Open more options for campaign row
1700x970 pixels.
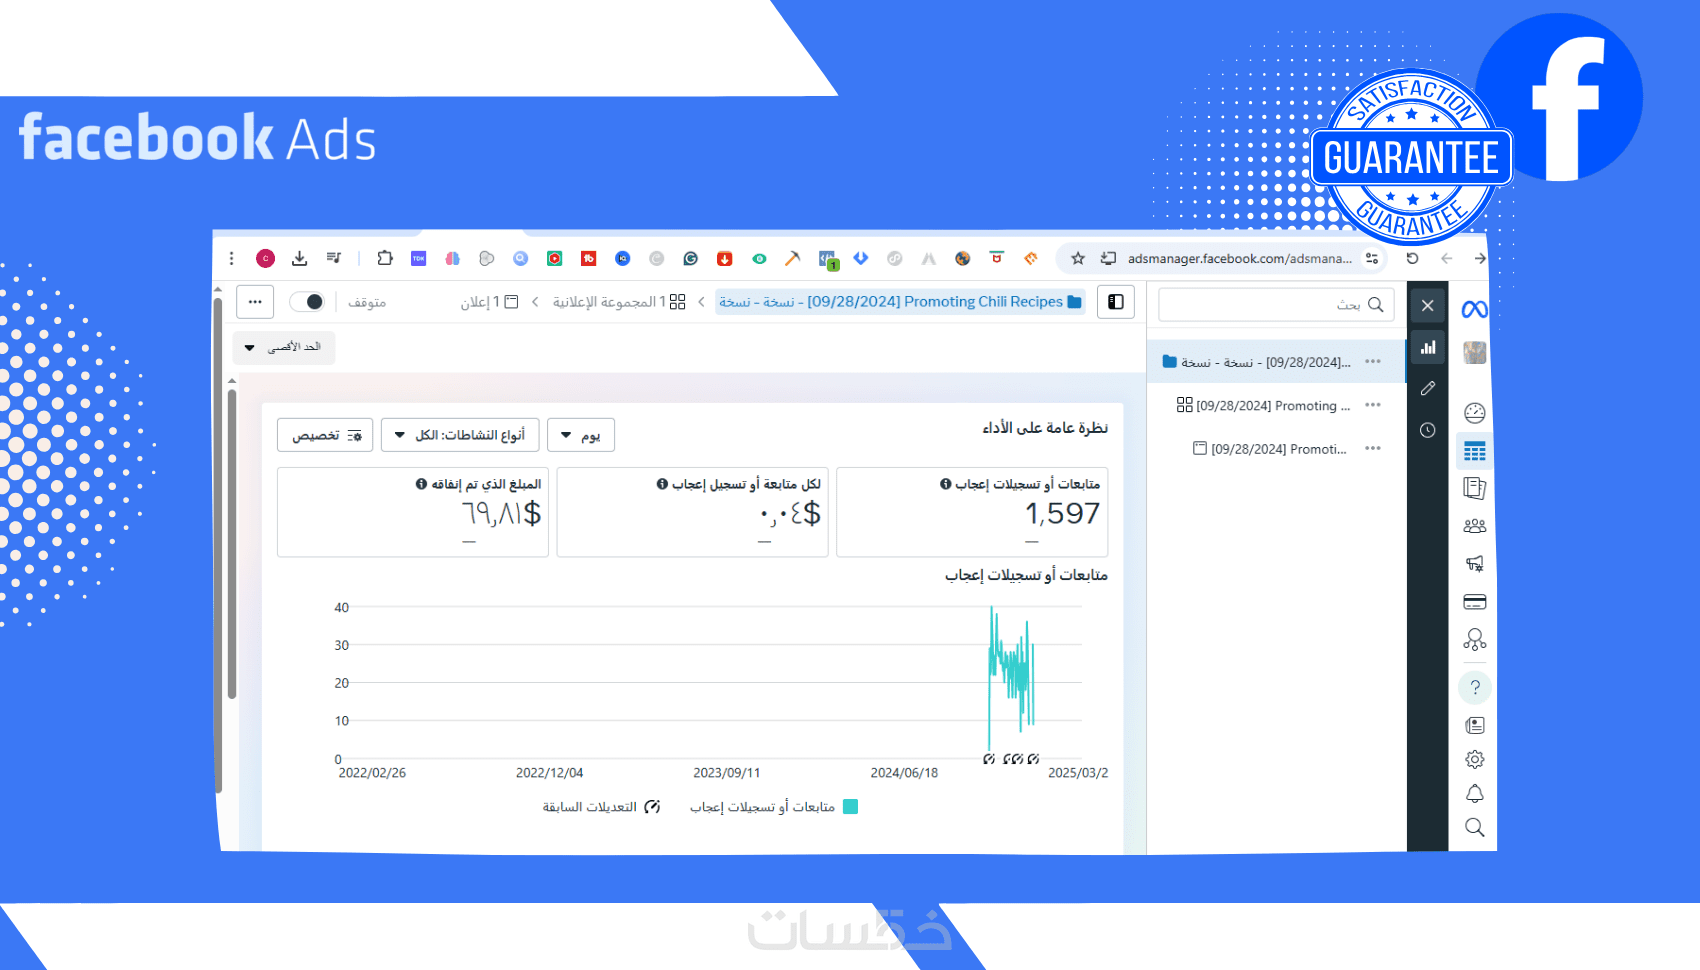(1373, 362)
